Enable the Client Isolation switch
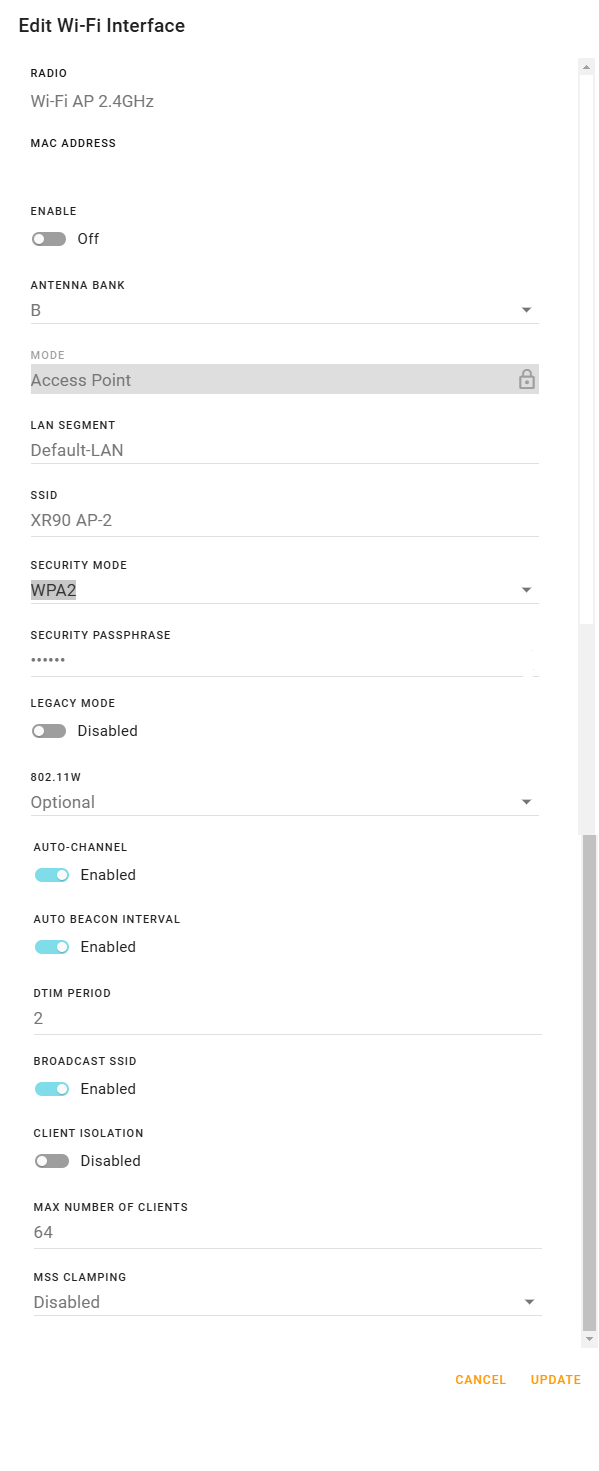This screenshot has width=599, height=1471. 52,1161
